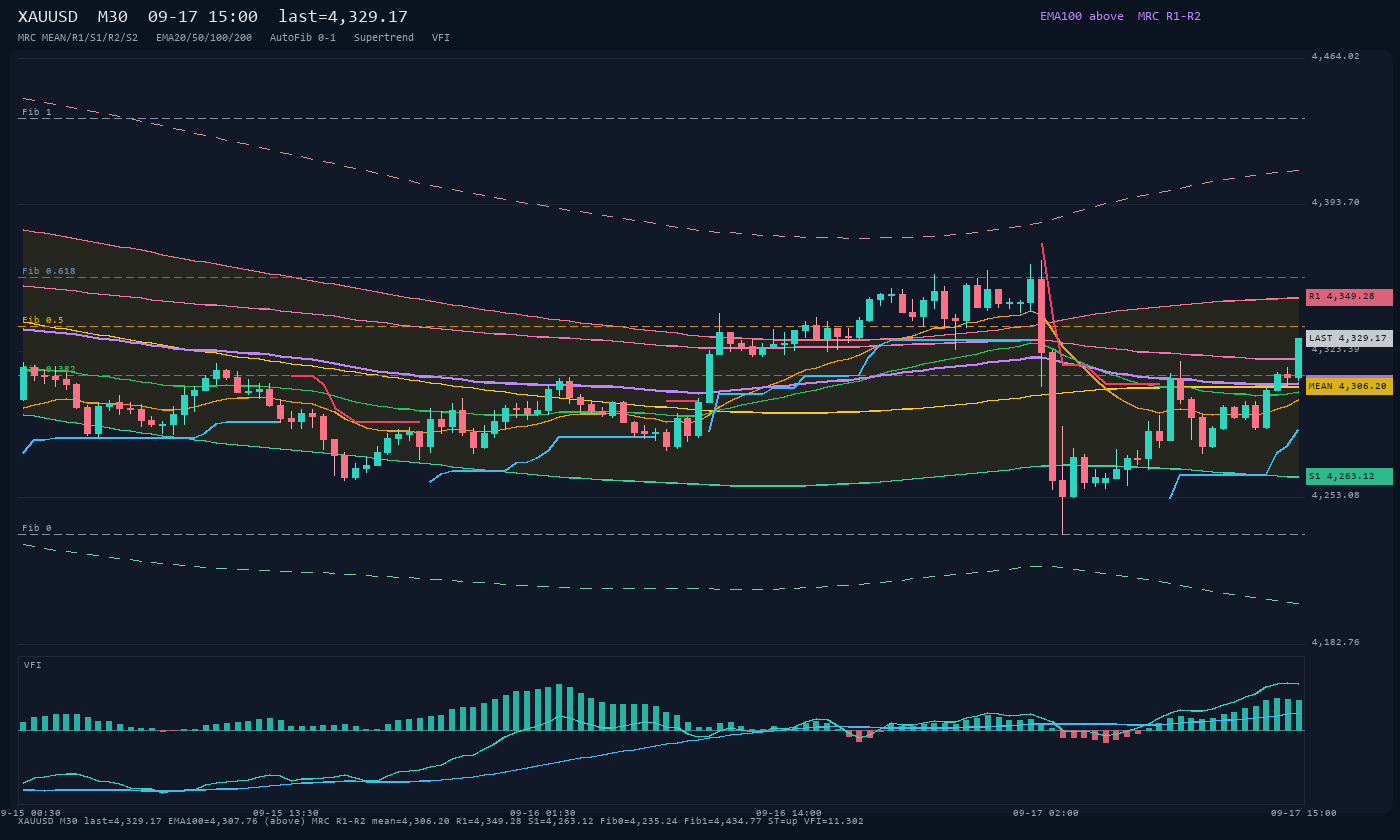This screenshot has height=840, width=1400.
Task: Click the 09-17 02:00 time axis label
Action: 1046,813
